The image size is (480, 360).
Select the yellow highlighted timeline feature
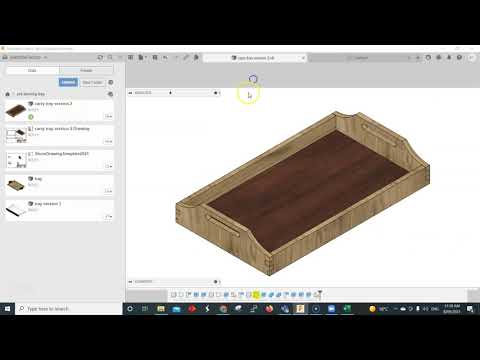[x=256, y=295]
